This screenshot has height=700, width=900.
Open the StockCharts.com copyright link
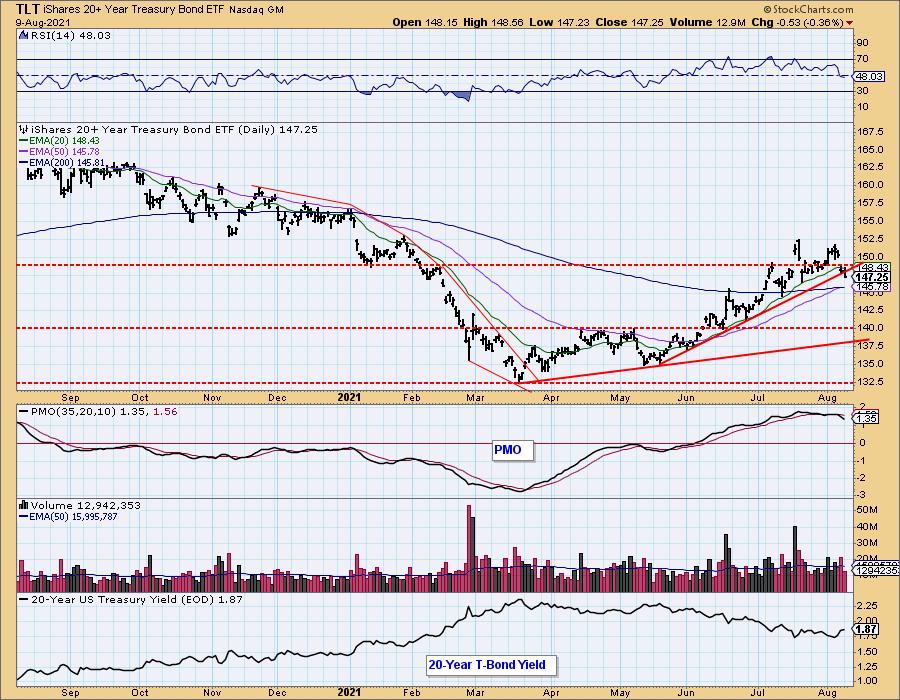[808, 9]
